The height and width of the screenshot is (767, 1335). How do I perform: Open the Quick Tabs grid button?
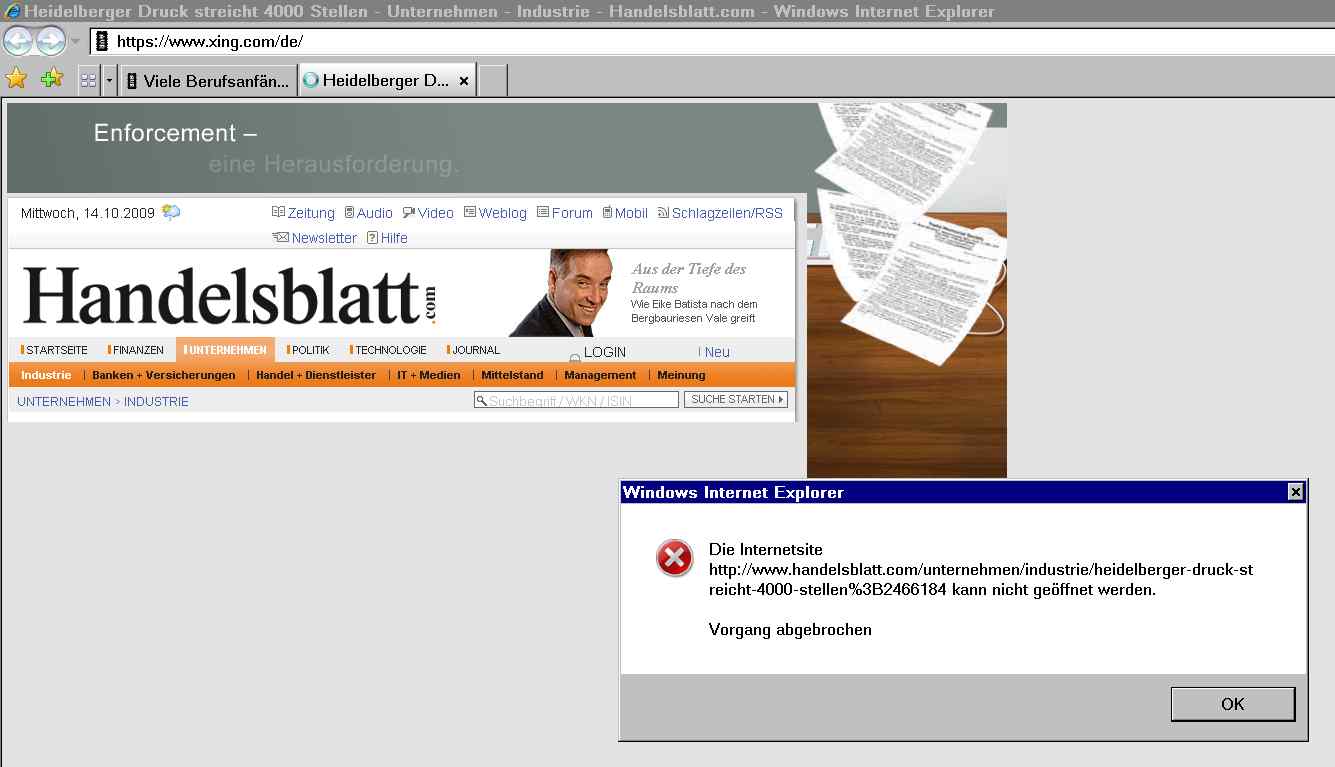(x=89, y=81)
